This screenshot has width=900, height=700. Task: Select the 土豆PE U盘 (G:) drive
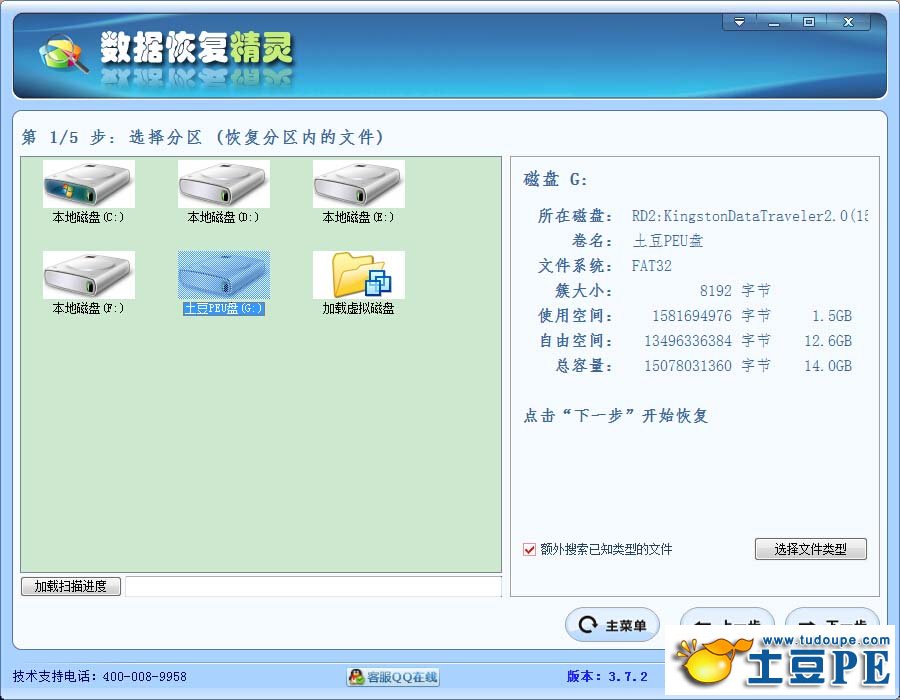pyautogui.click(x=223, y=277)
